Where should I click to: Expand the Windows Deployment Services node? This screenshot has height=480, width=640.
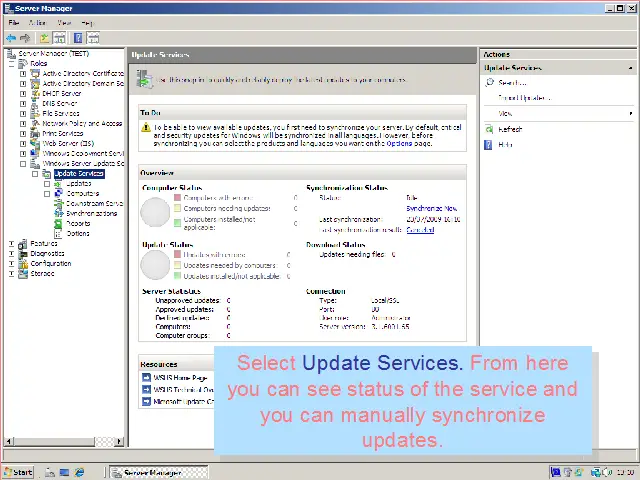tap(23, 154)
